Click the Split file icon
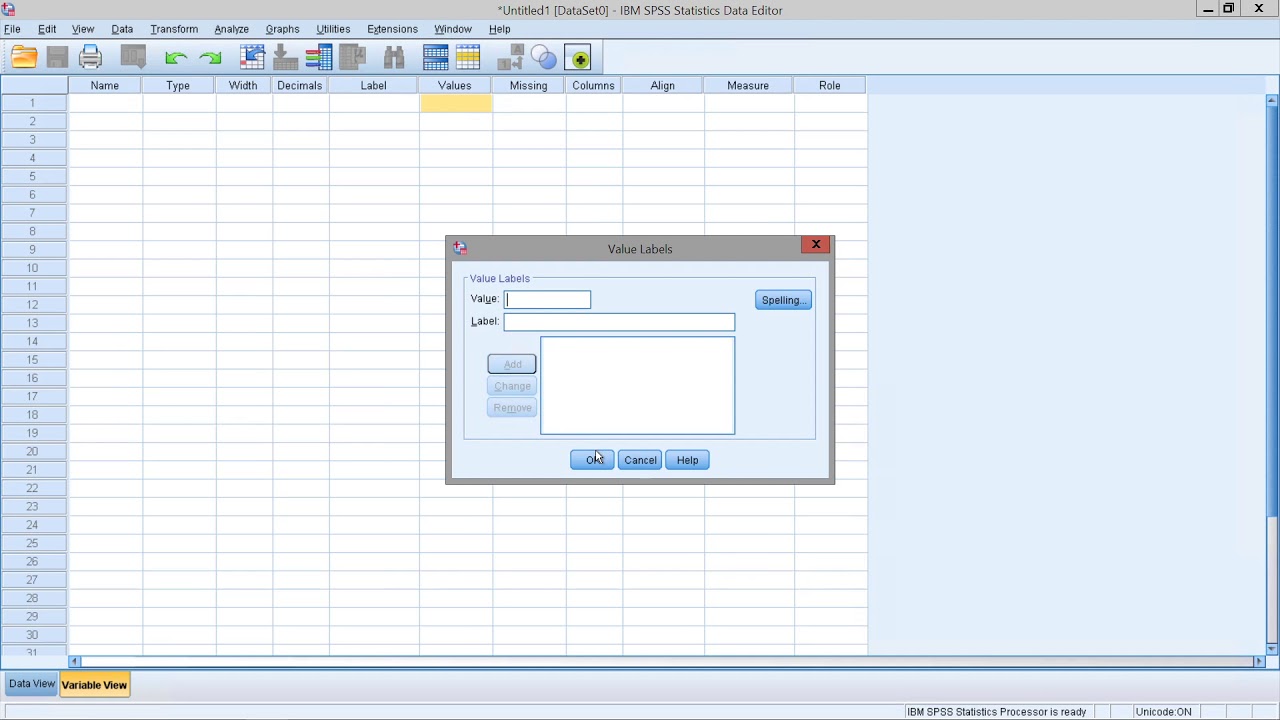The width and height of the screenshot is (1280, 720). click(x=436, y=58)
